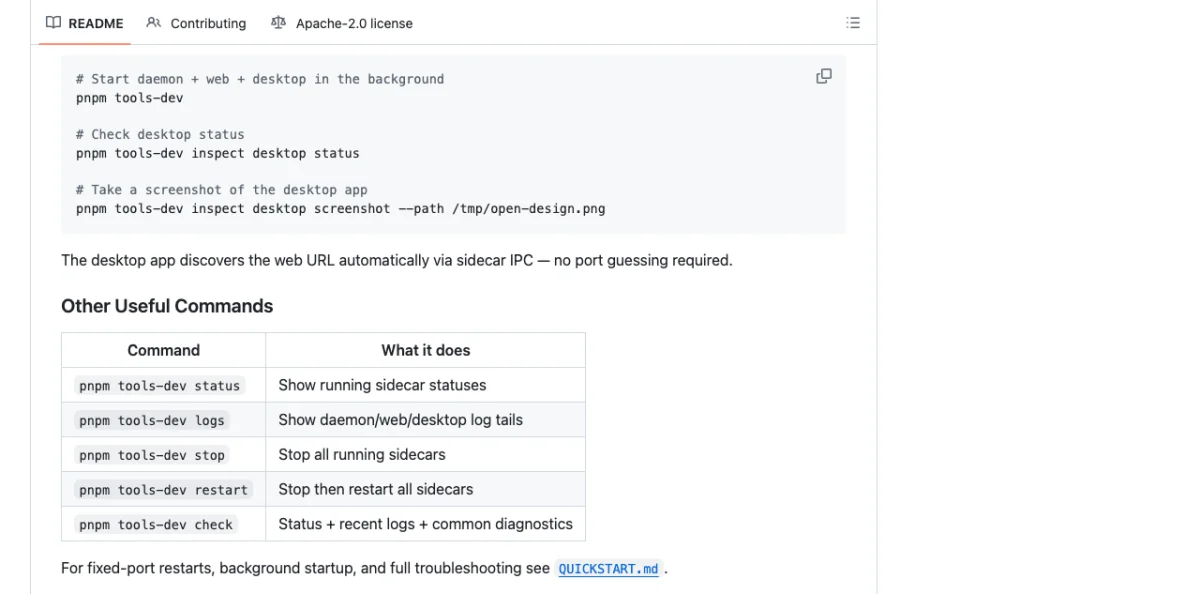Viewport: 1200px width, 594px height.
Task: Copy the code block to clipboard
Action: (824, 76)
